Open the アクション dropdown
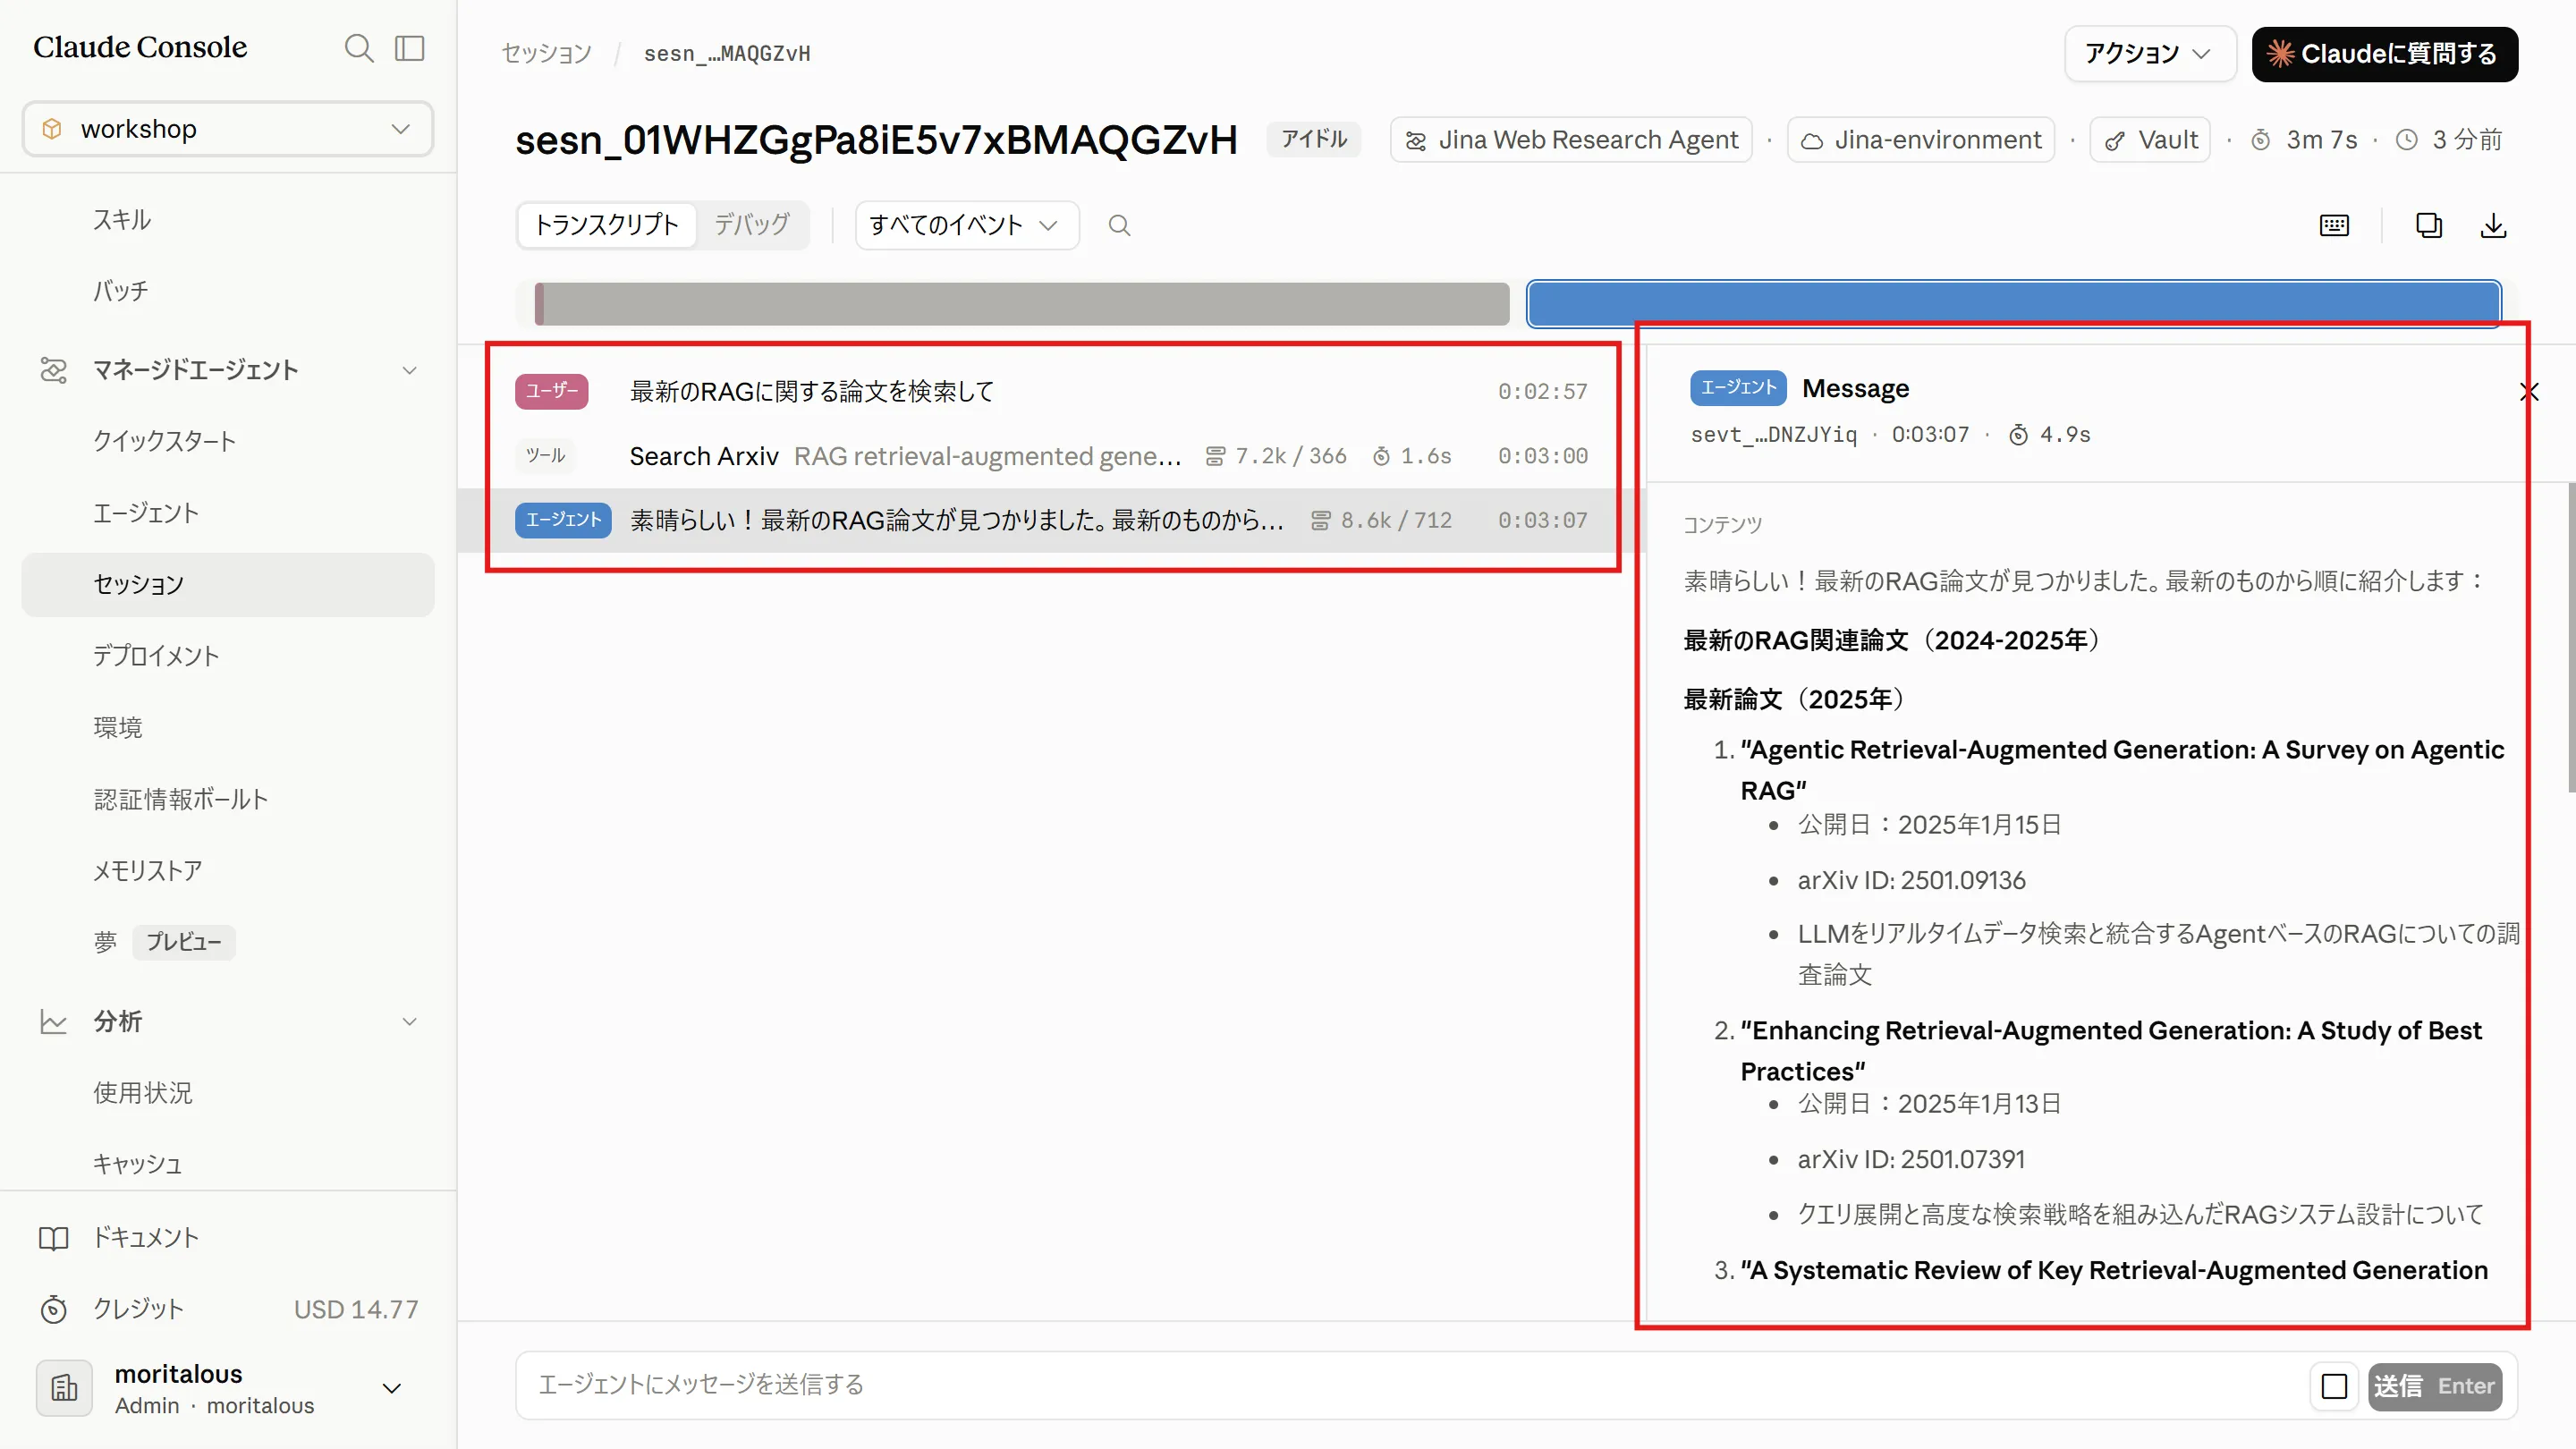This screenshot has width=2576, height=1449. pyautogui.click(x=2150, y=53)
